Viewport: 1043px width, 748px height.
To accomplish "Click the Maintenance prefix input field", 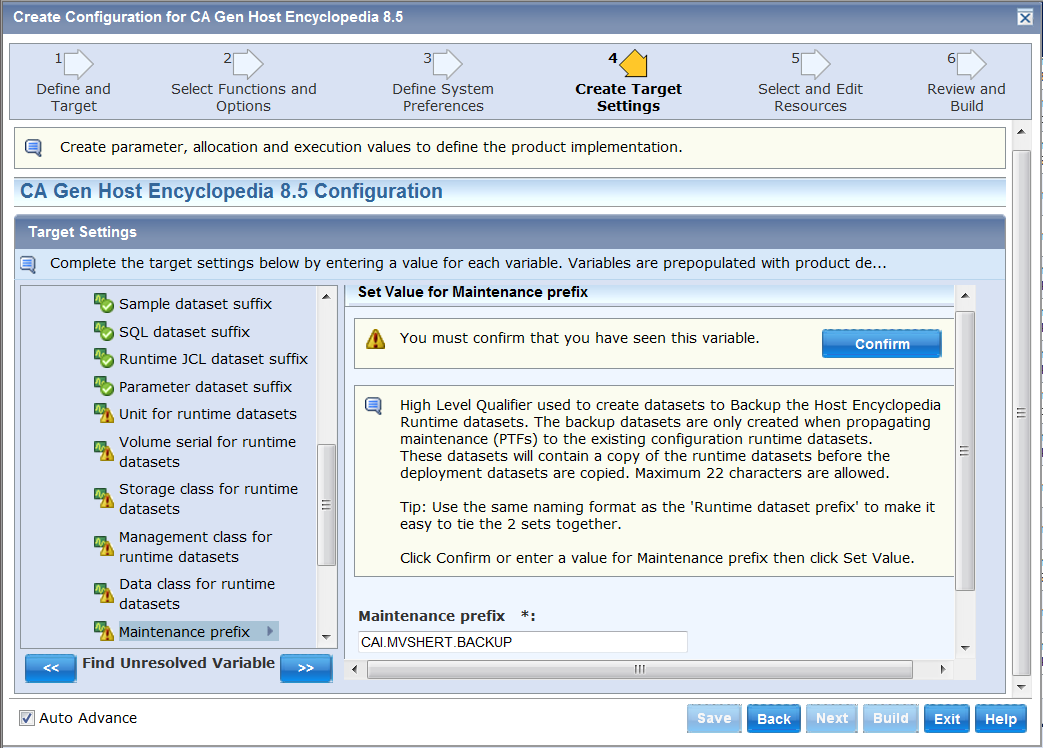I will (522, 642).
